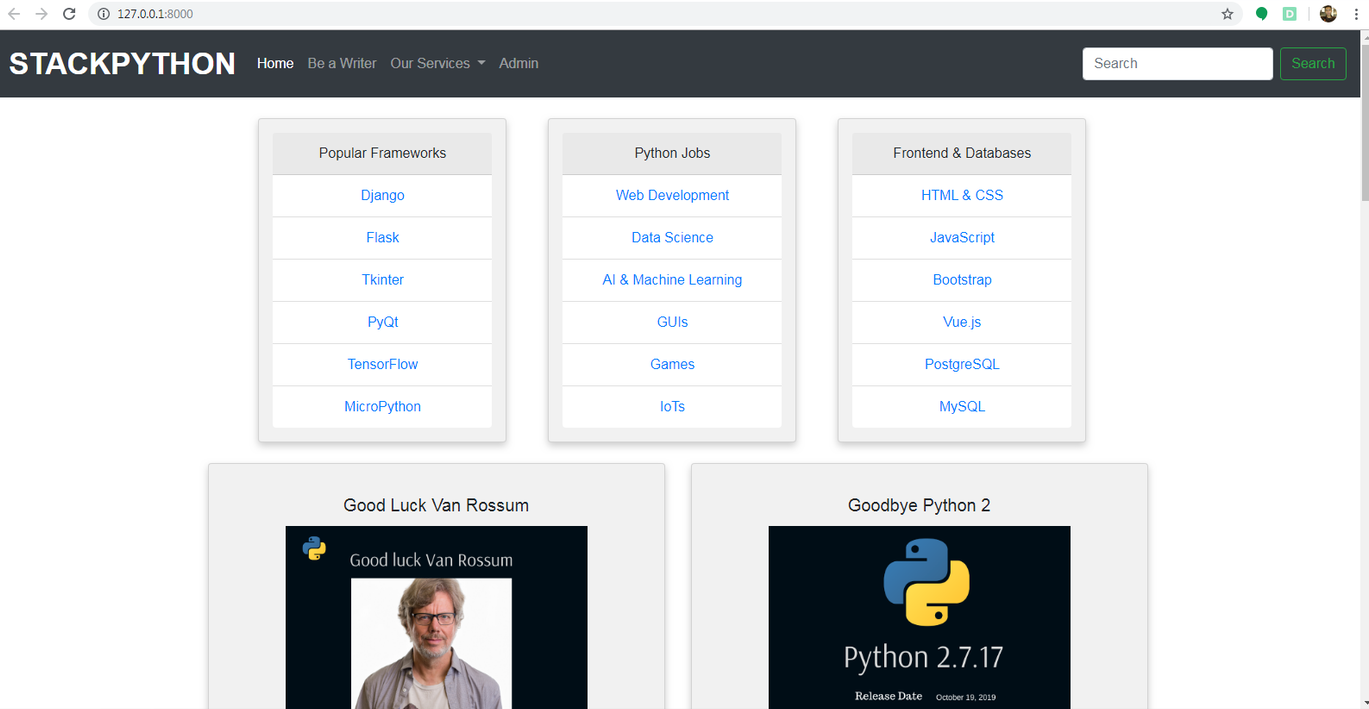
Task: Open Chrome's three-dot menu
Action: click(1354, 14)
